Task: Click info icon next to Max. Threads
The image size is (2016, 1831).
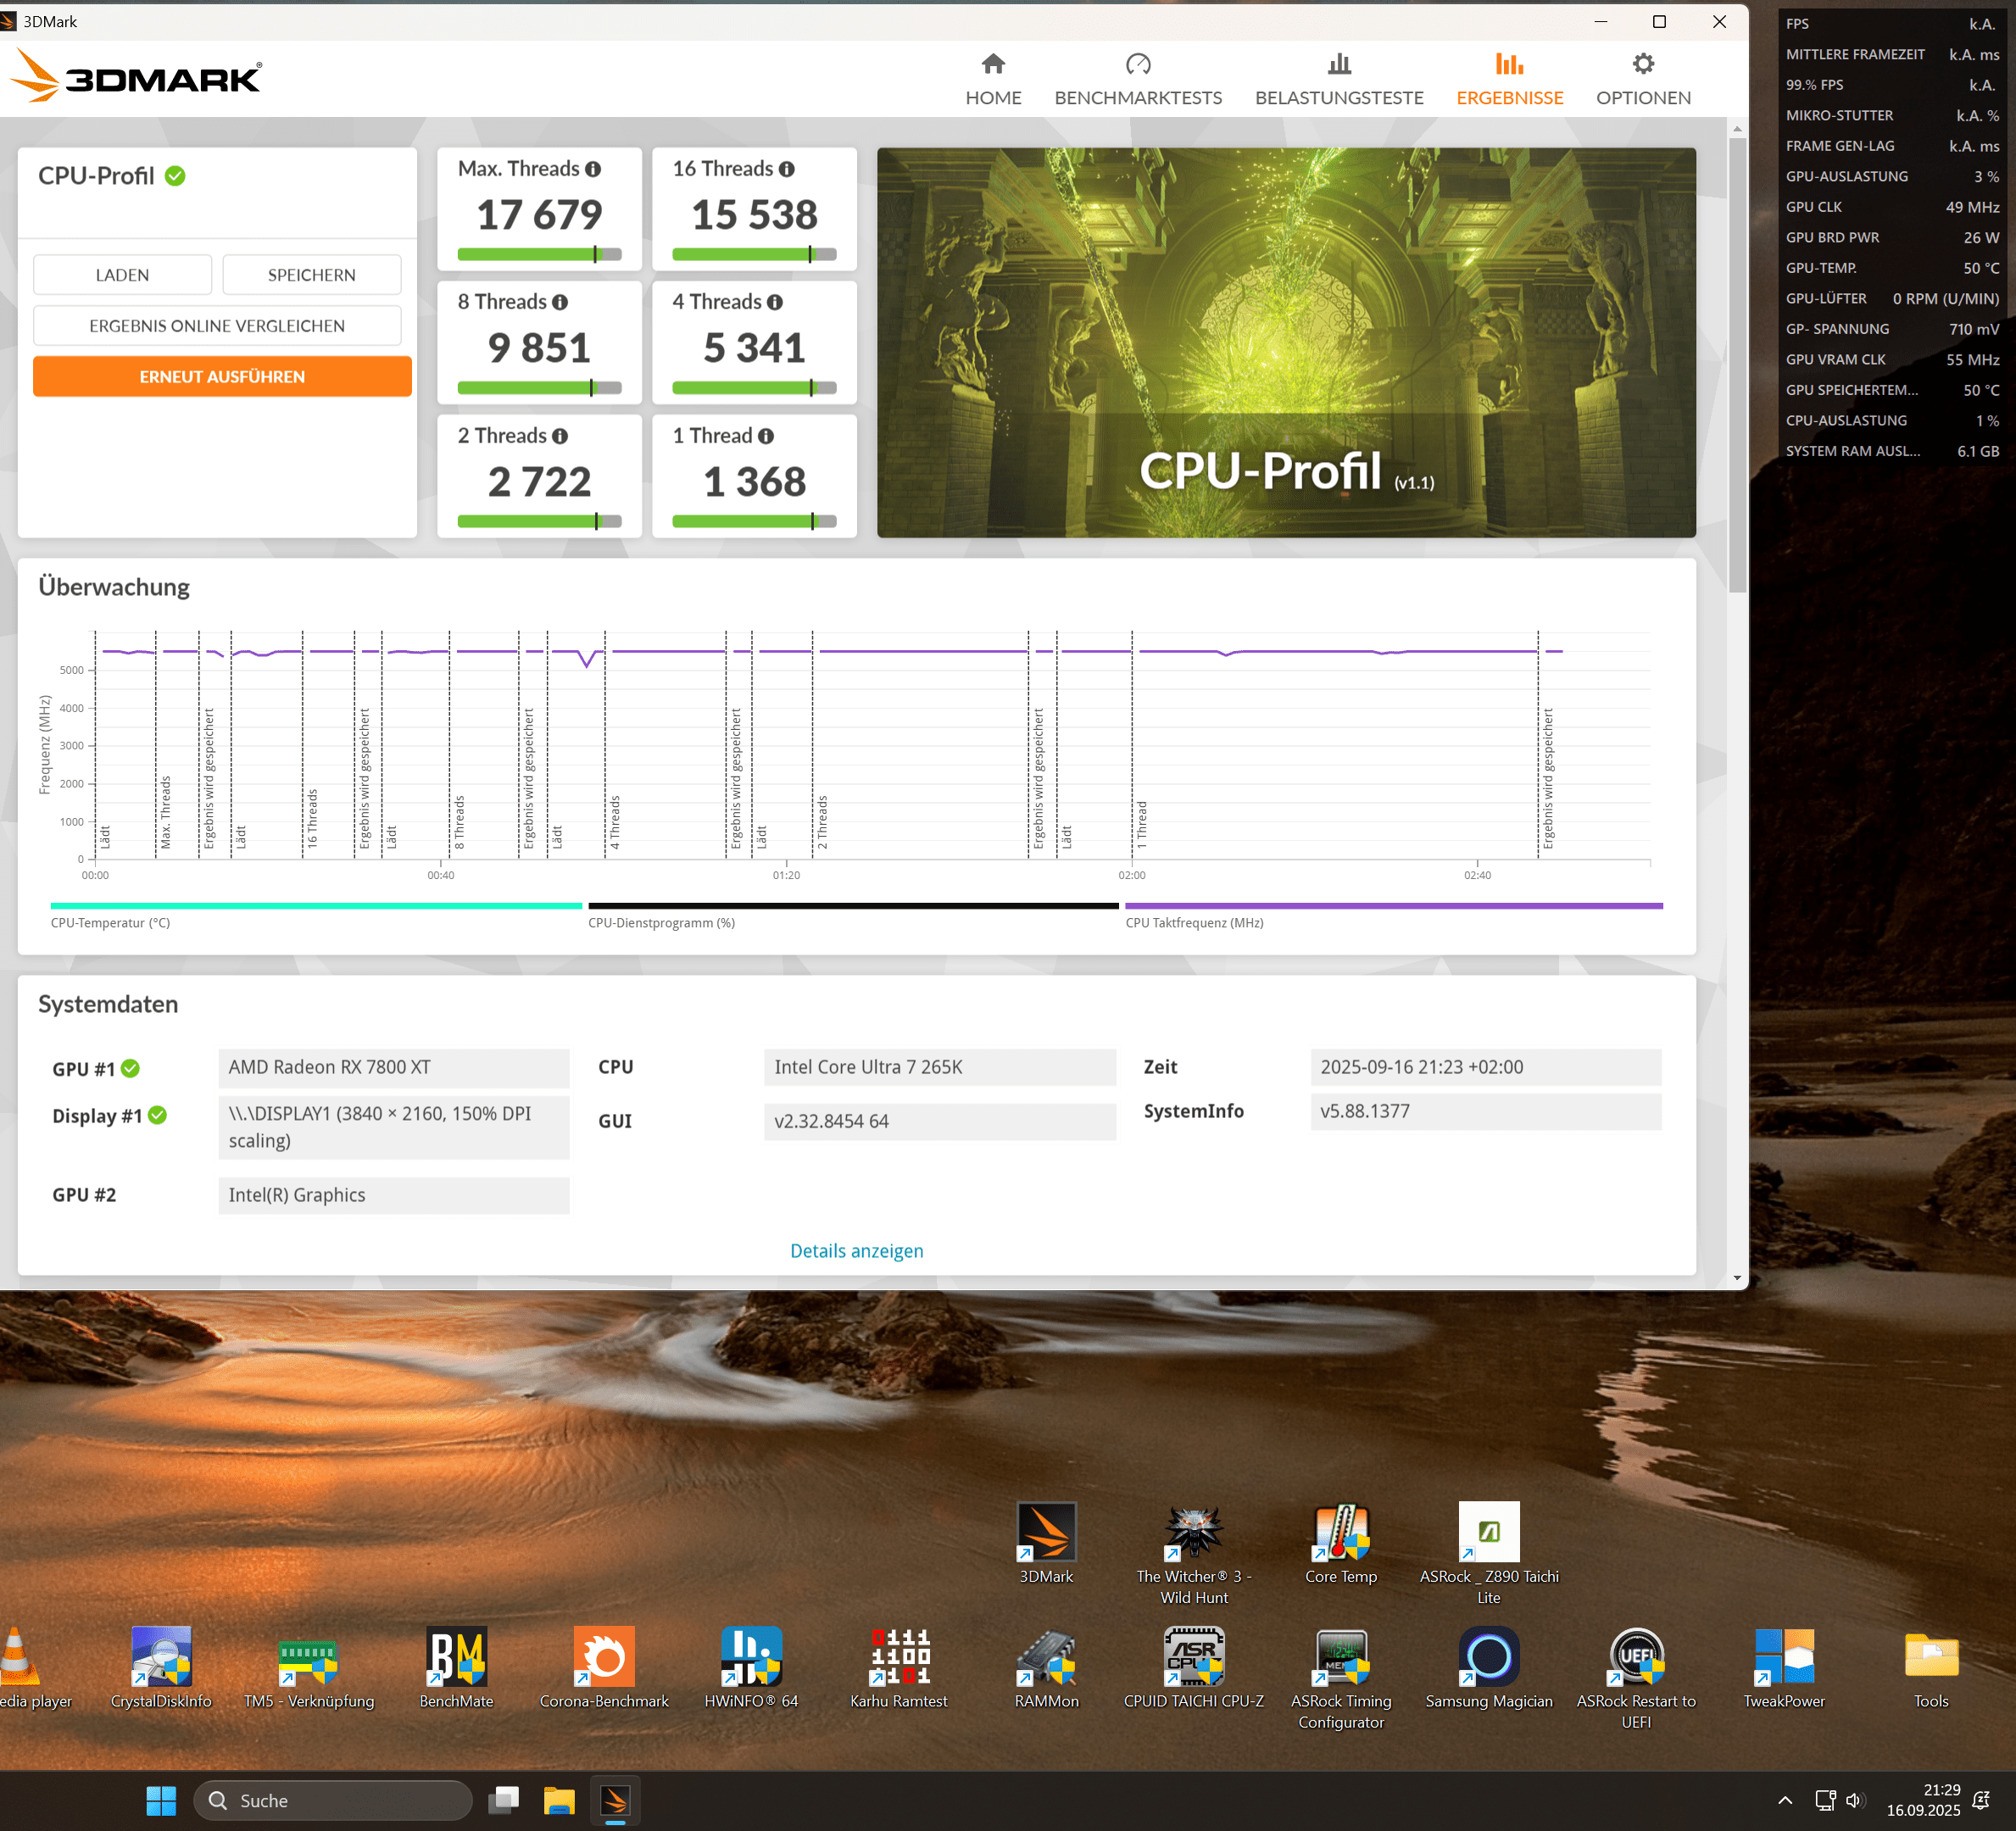Action: click(593, 169)
